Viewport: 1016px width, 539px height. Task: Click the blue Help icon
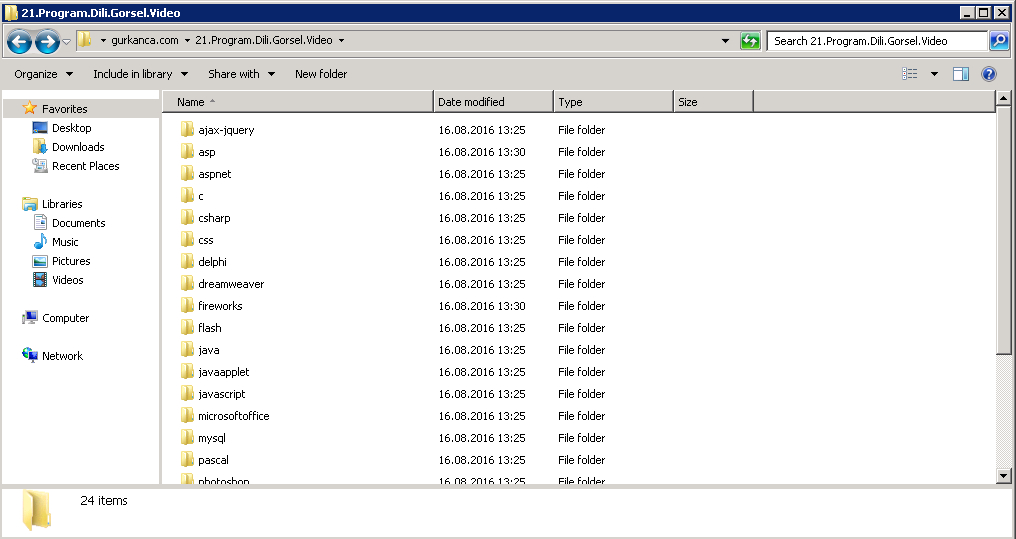coord(989,74)
